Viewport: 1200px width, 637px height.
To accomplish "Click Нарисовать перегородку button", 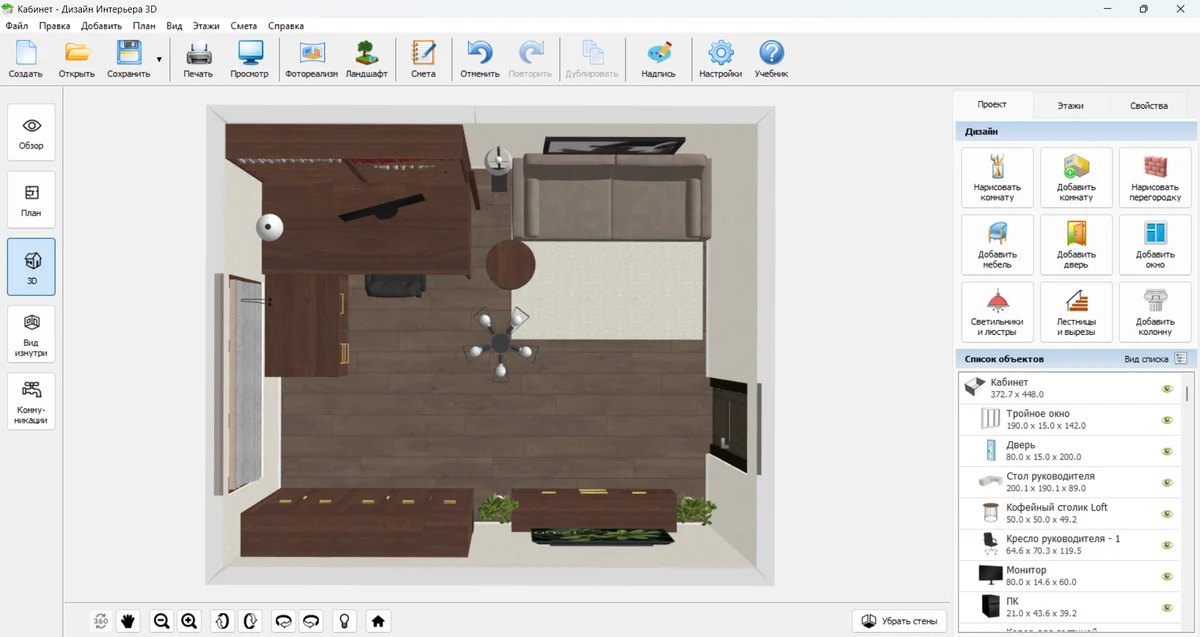I will coord(1155,178).
